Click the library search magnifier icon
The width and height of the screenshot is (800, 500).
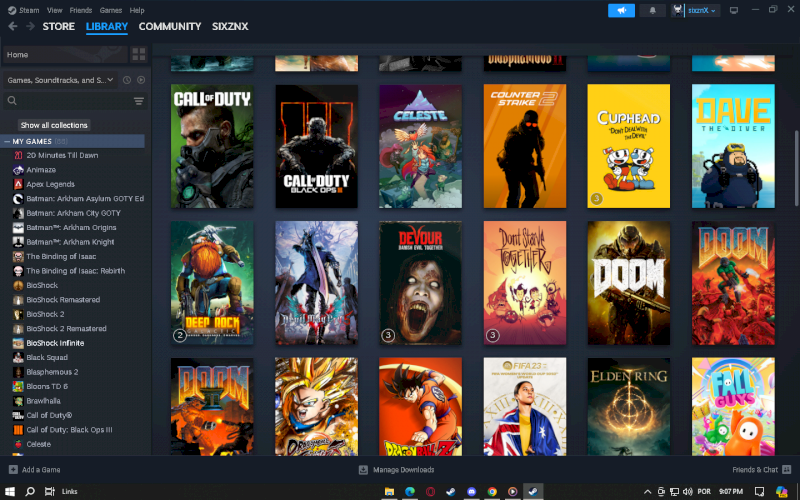click(12, 101)
